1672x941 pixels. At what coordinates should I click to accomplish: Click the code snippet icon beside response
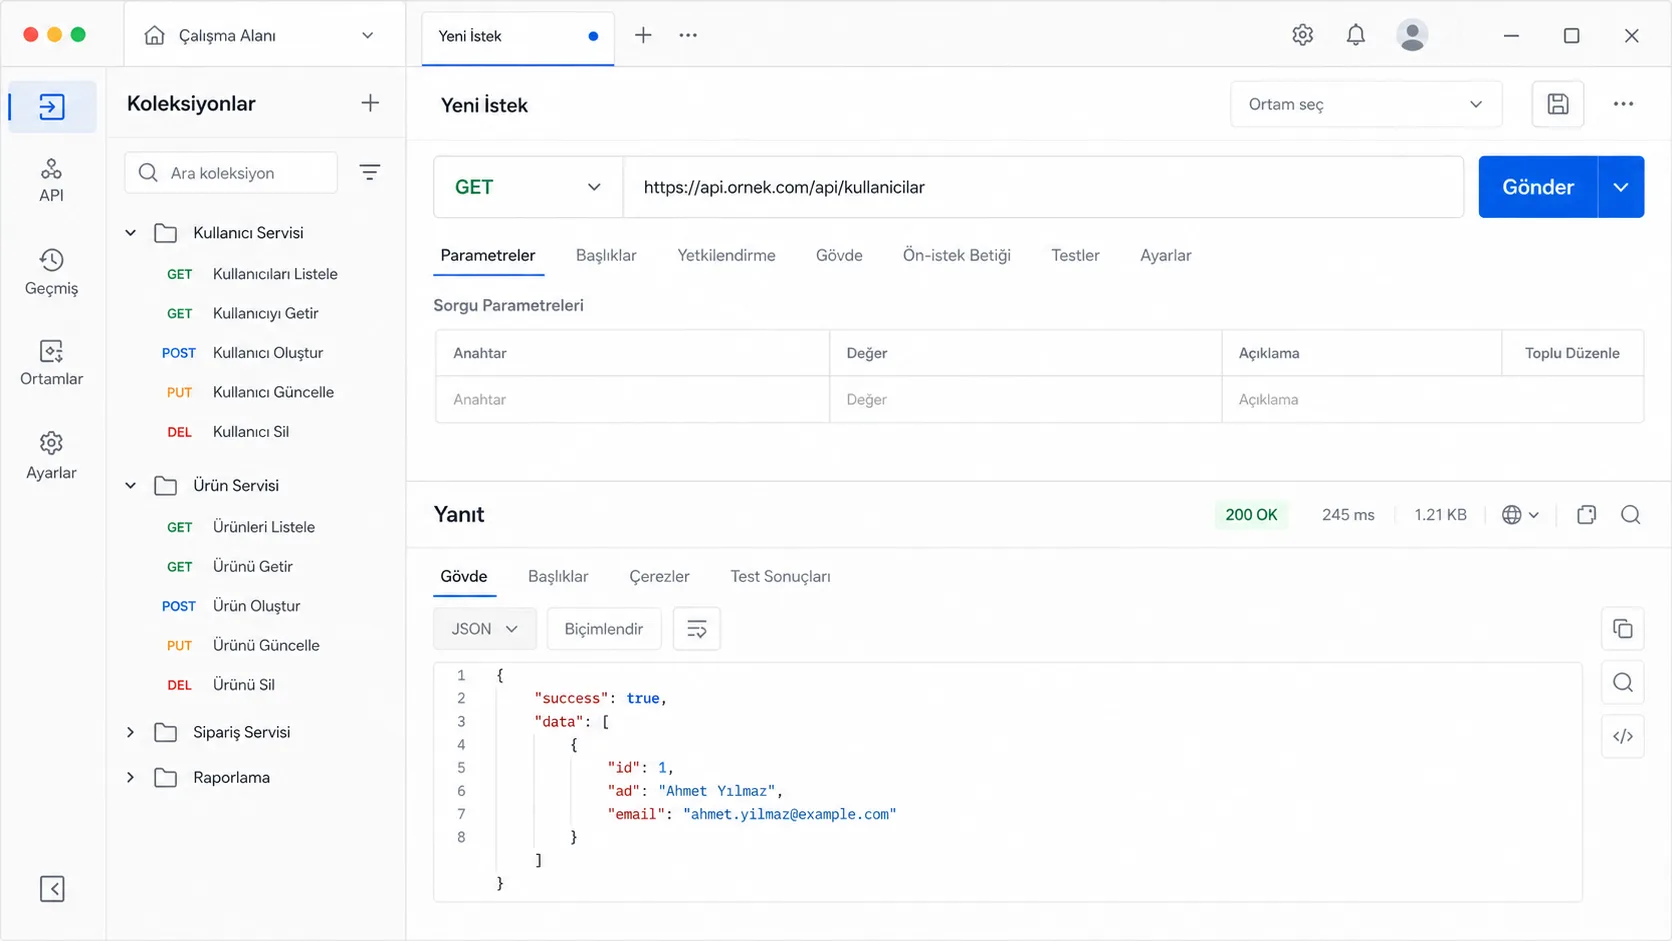(1622, 736)
